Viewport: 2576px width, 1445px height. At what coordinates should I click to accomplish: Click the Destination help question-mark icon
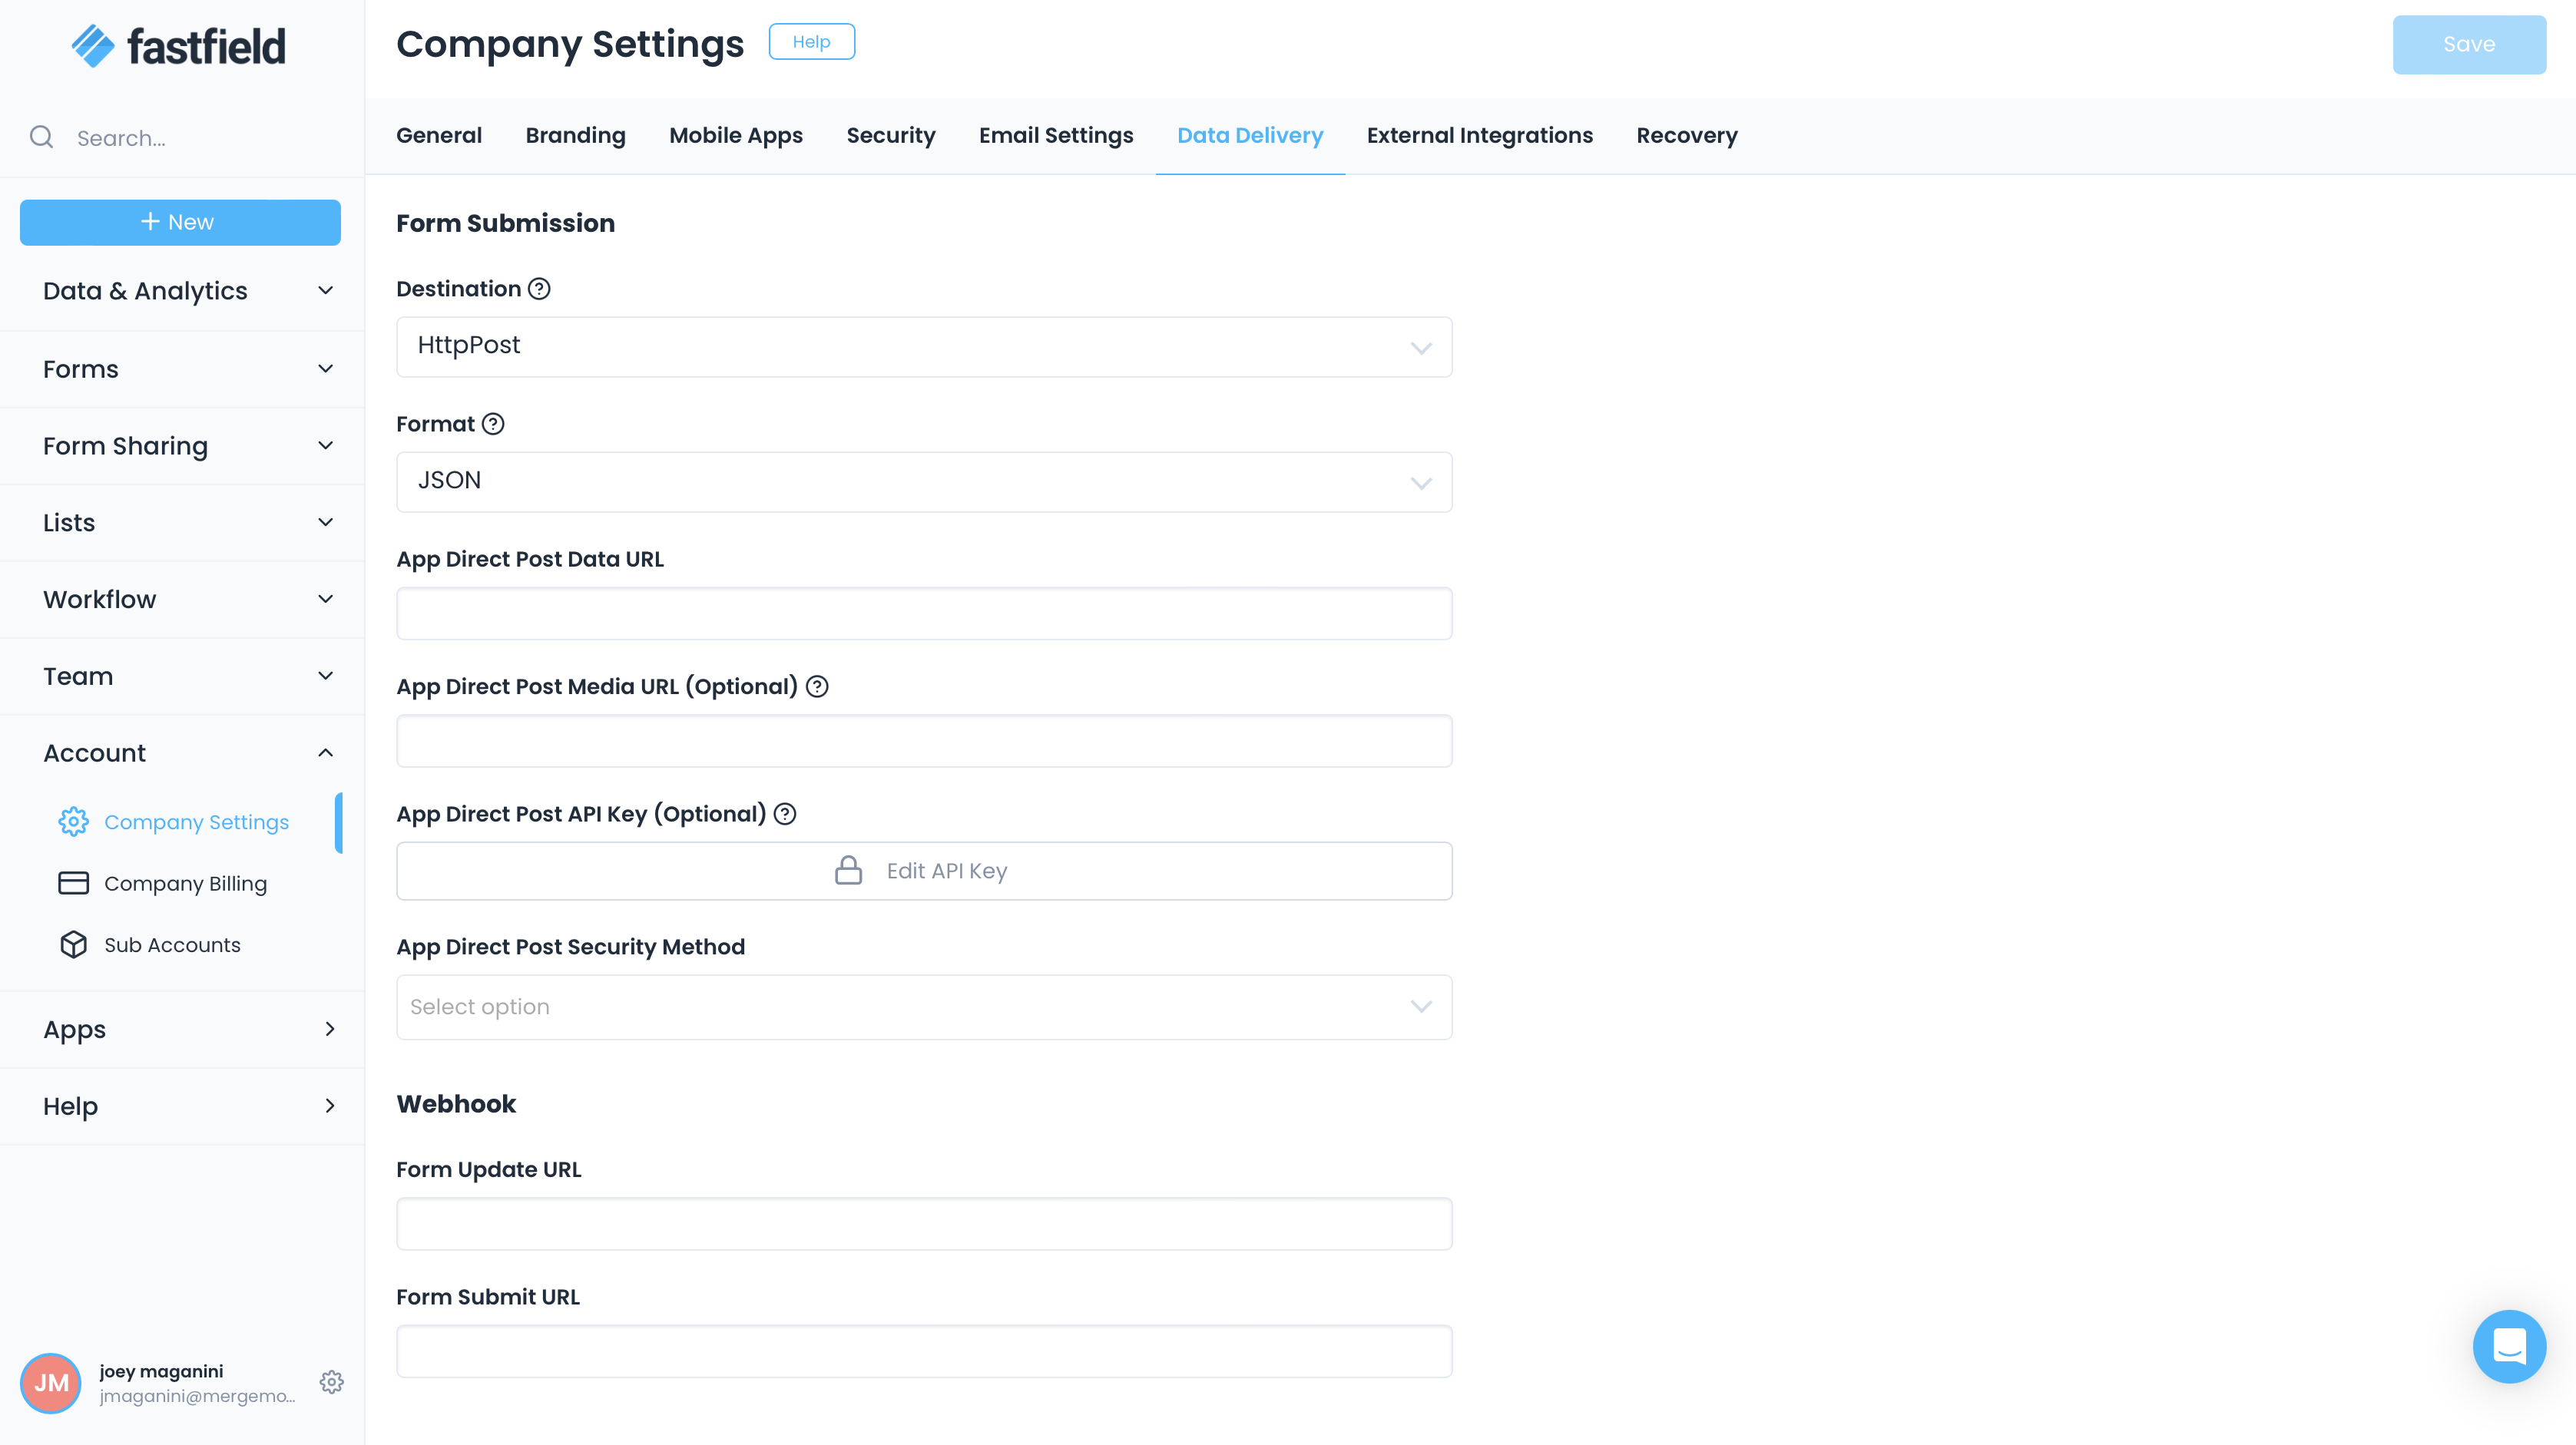tap(539, 289)
